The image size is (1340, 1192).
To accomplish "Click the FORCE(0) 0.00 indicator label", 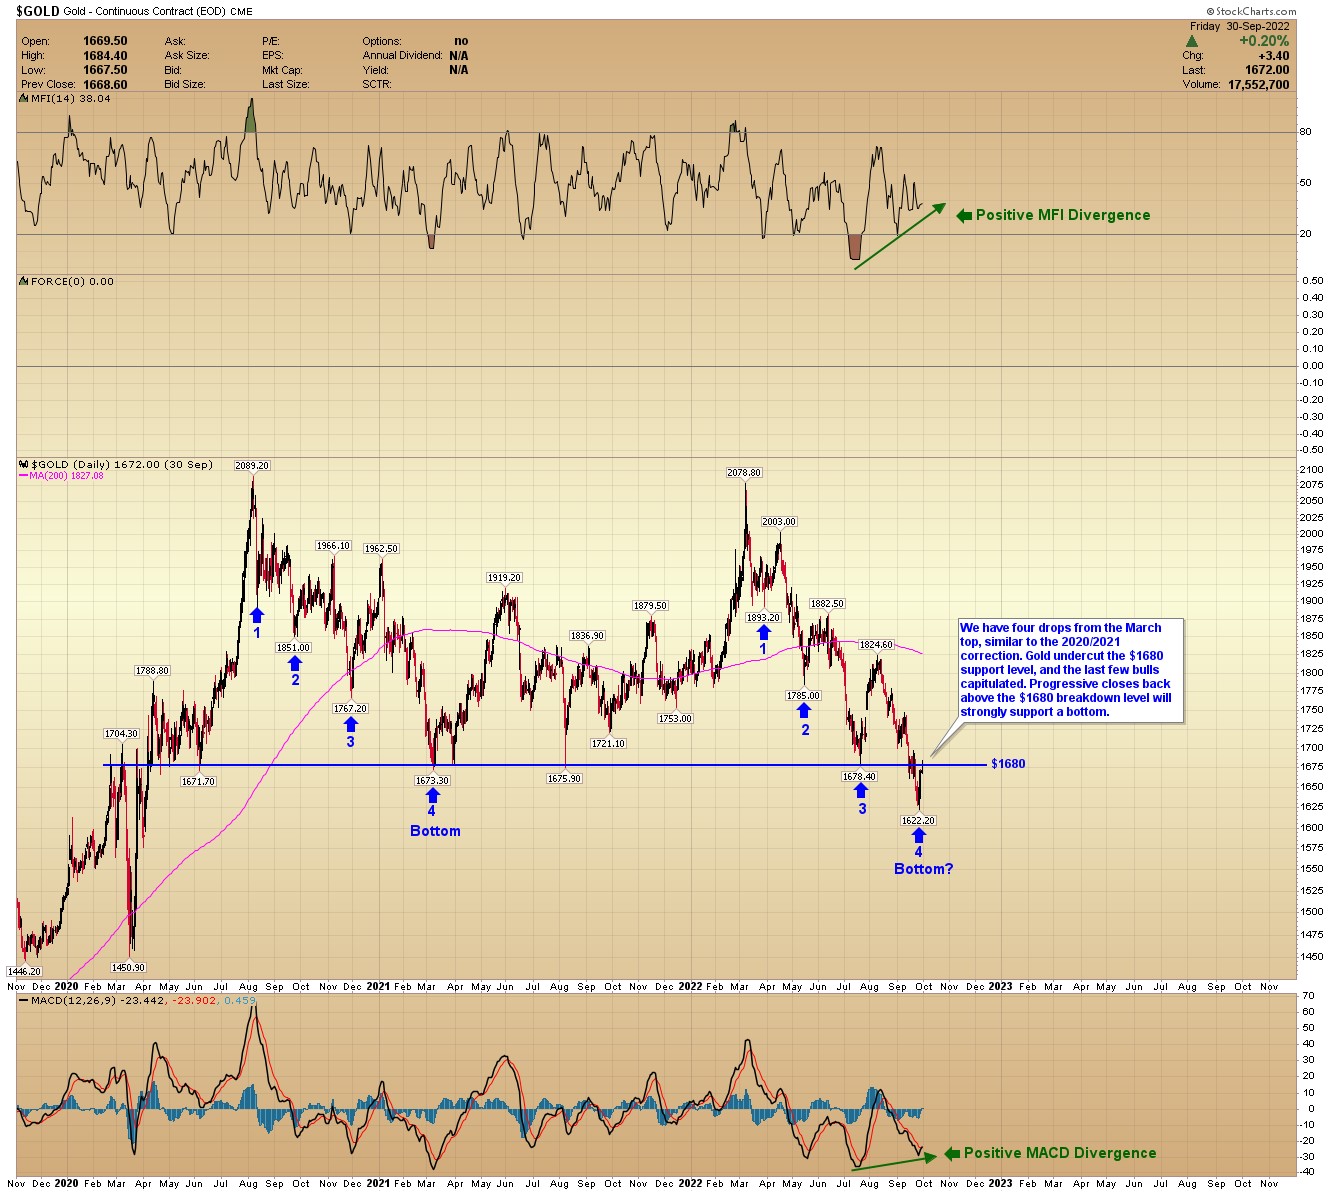I will pos(72,282).
